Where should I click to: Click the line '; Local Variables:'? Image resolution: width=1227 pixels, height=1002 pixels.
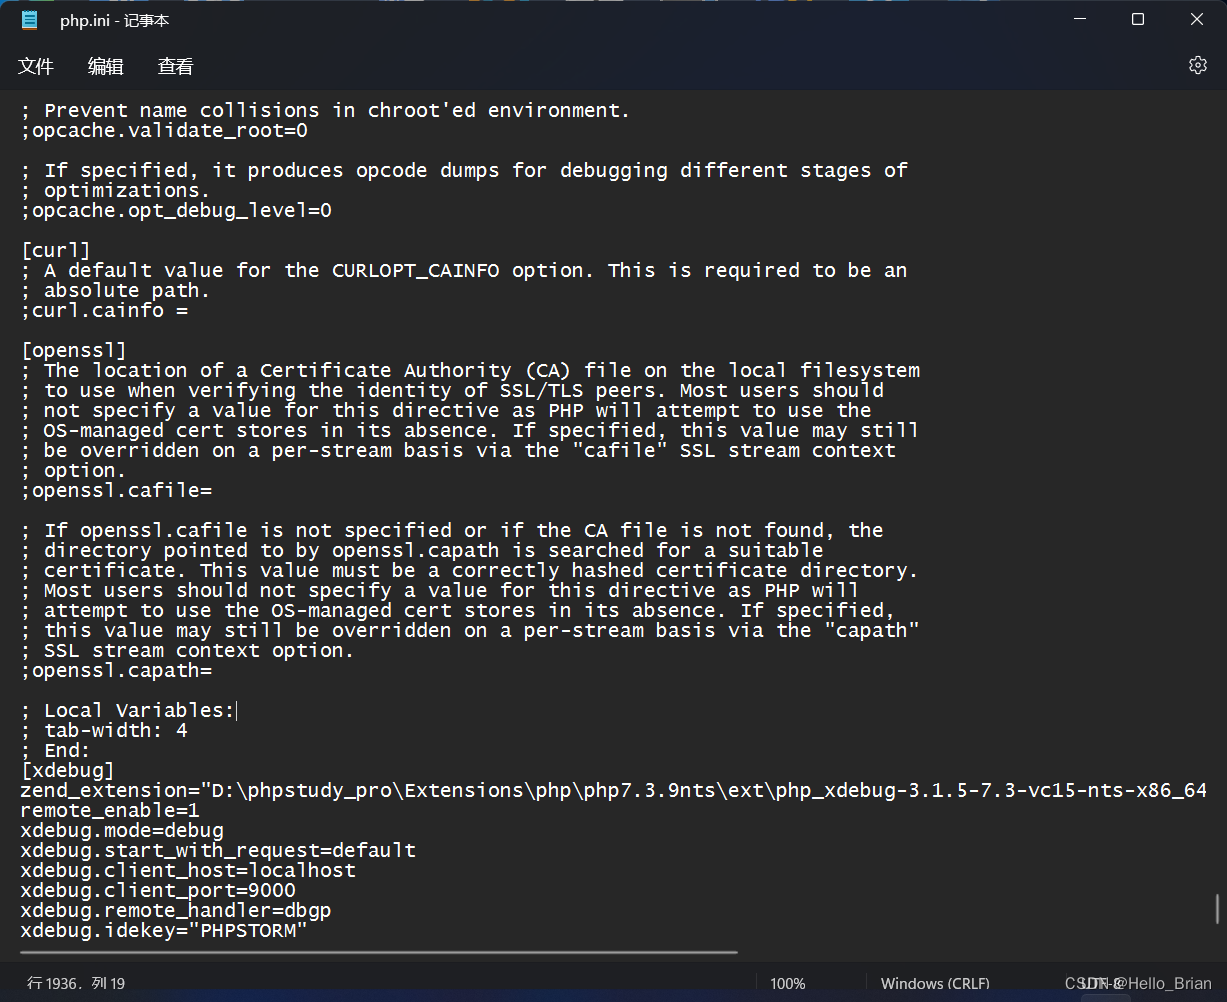(128, 710)
